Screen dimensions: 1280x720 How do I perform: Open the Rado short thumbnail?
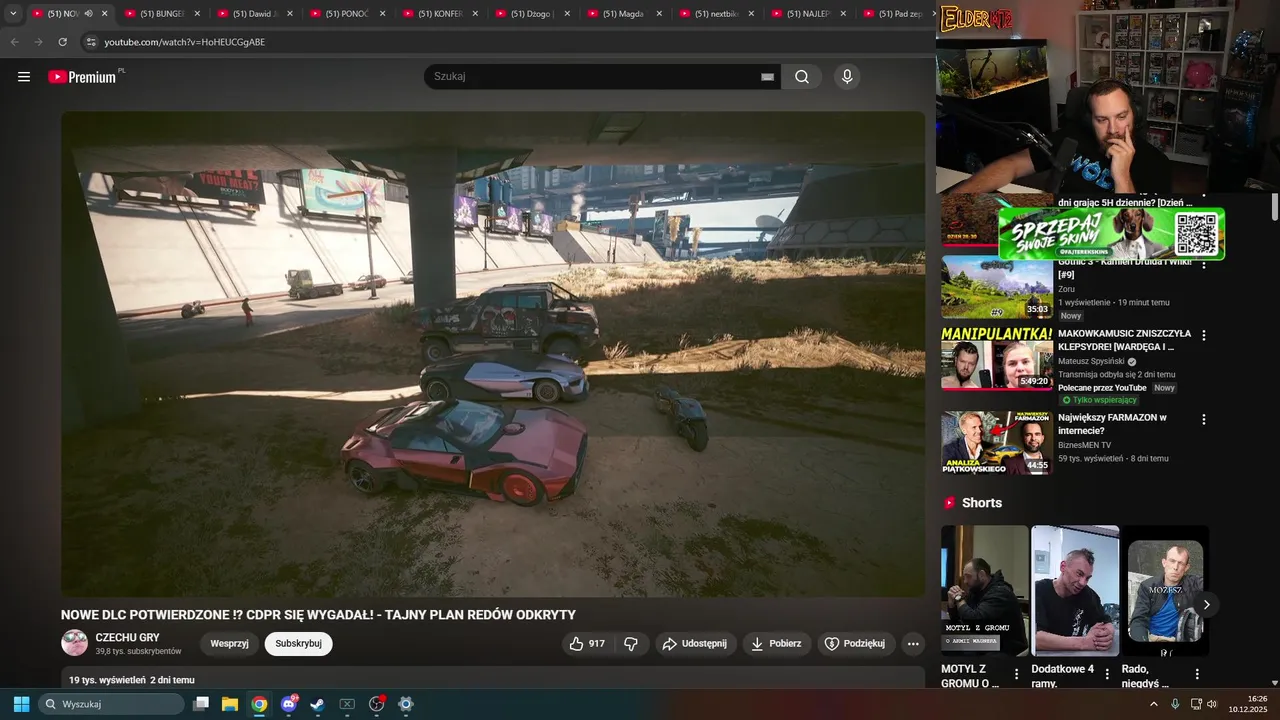[1165, 590]
